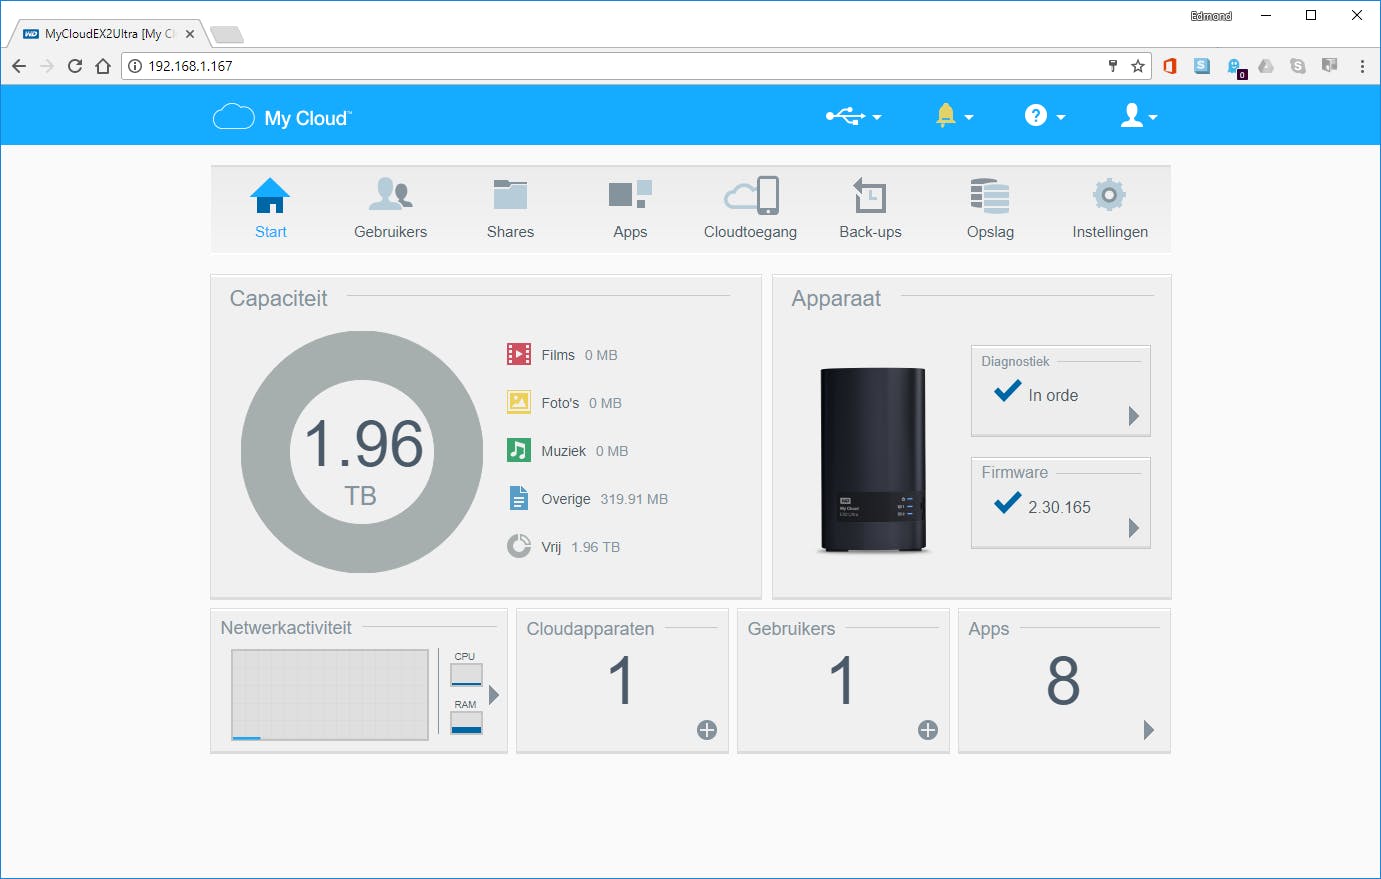Click the Google Drive extension icon
This screenshot has width=1381, height=879.
pos(1266,66)
